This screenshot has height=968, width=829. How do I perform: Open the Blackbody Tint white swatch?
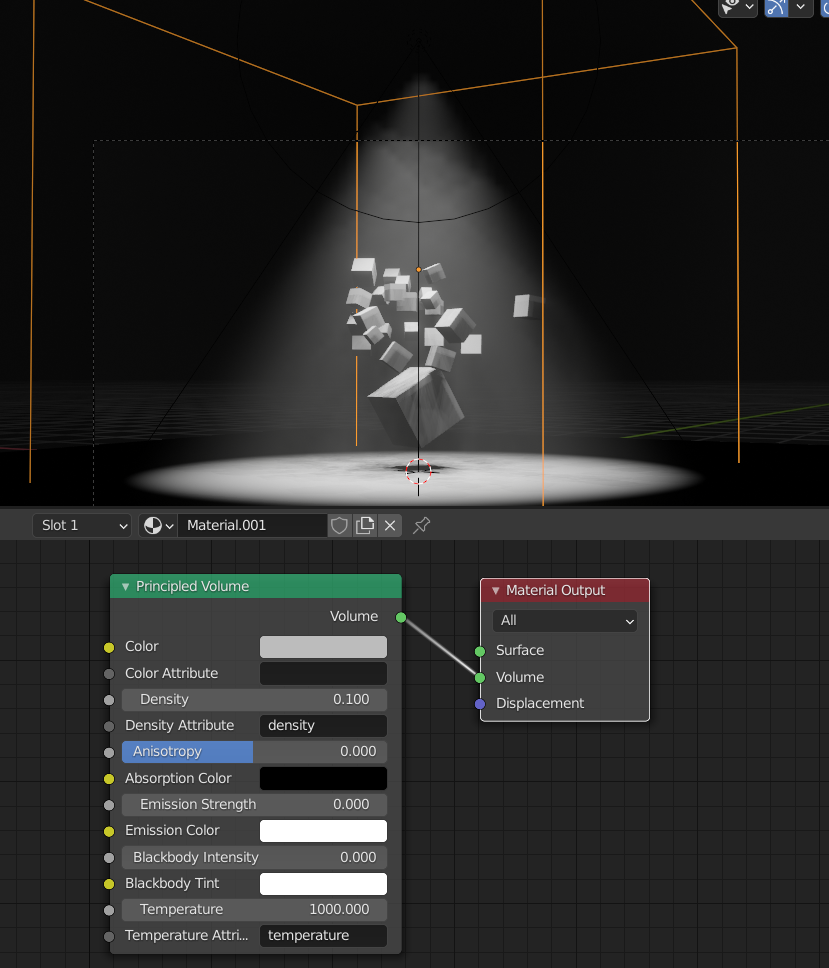pyautogui.click(x=323, y=883)
